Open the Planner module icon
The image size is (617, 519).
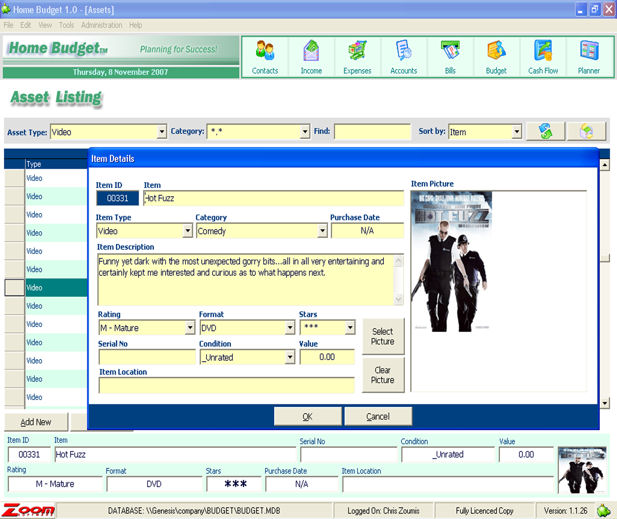tap(589, 56)
